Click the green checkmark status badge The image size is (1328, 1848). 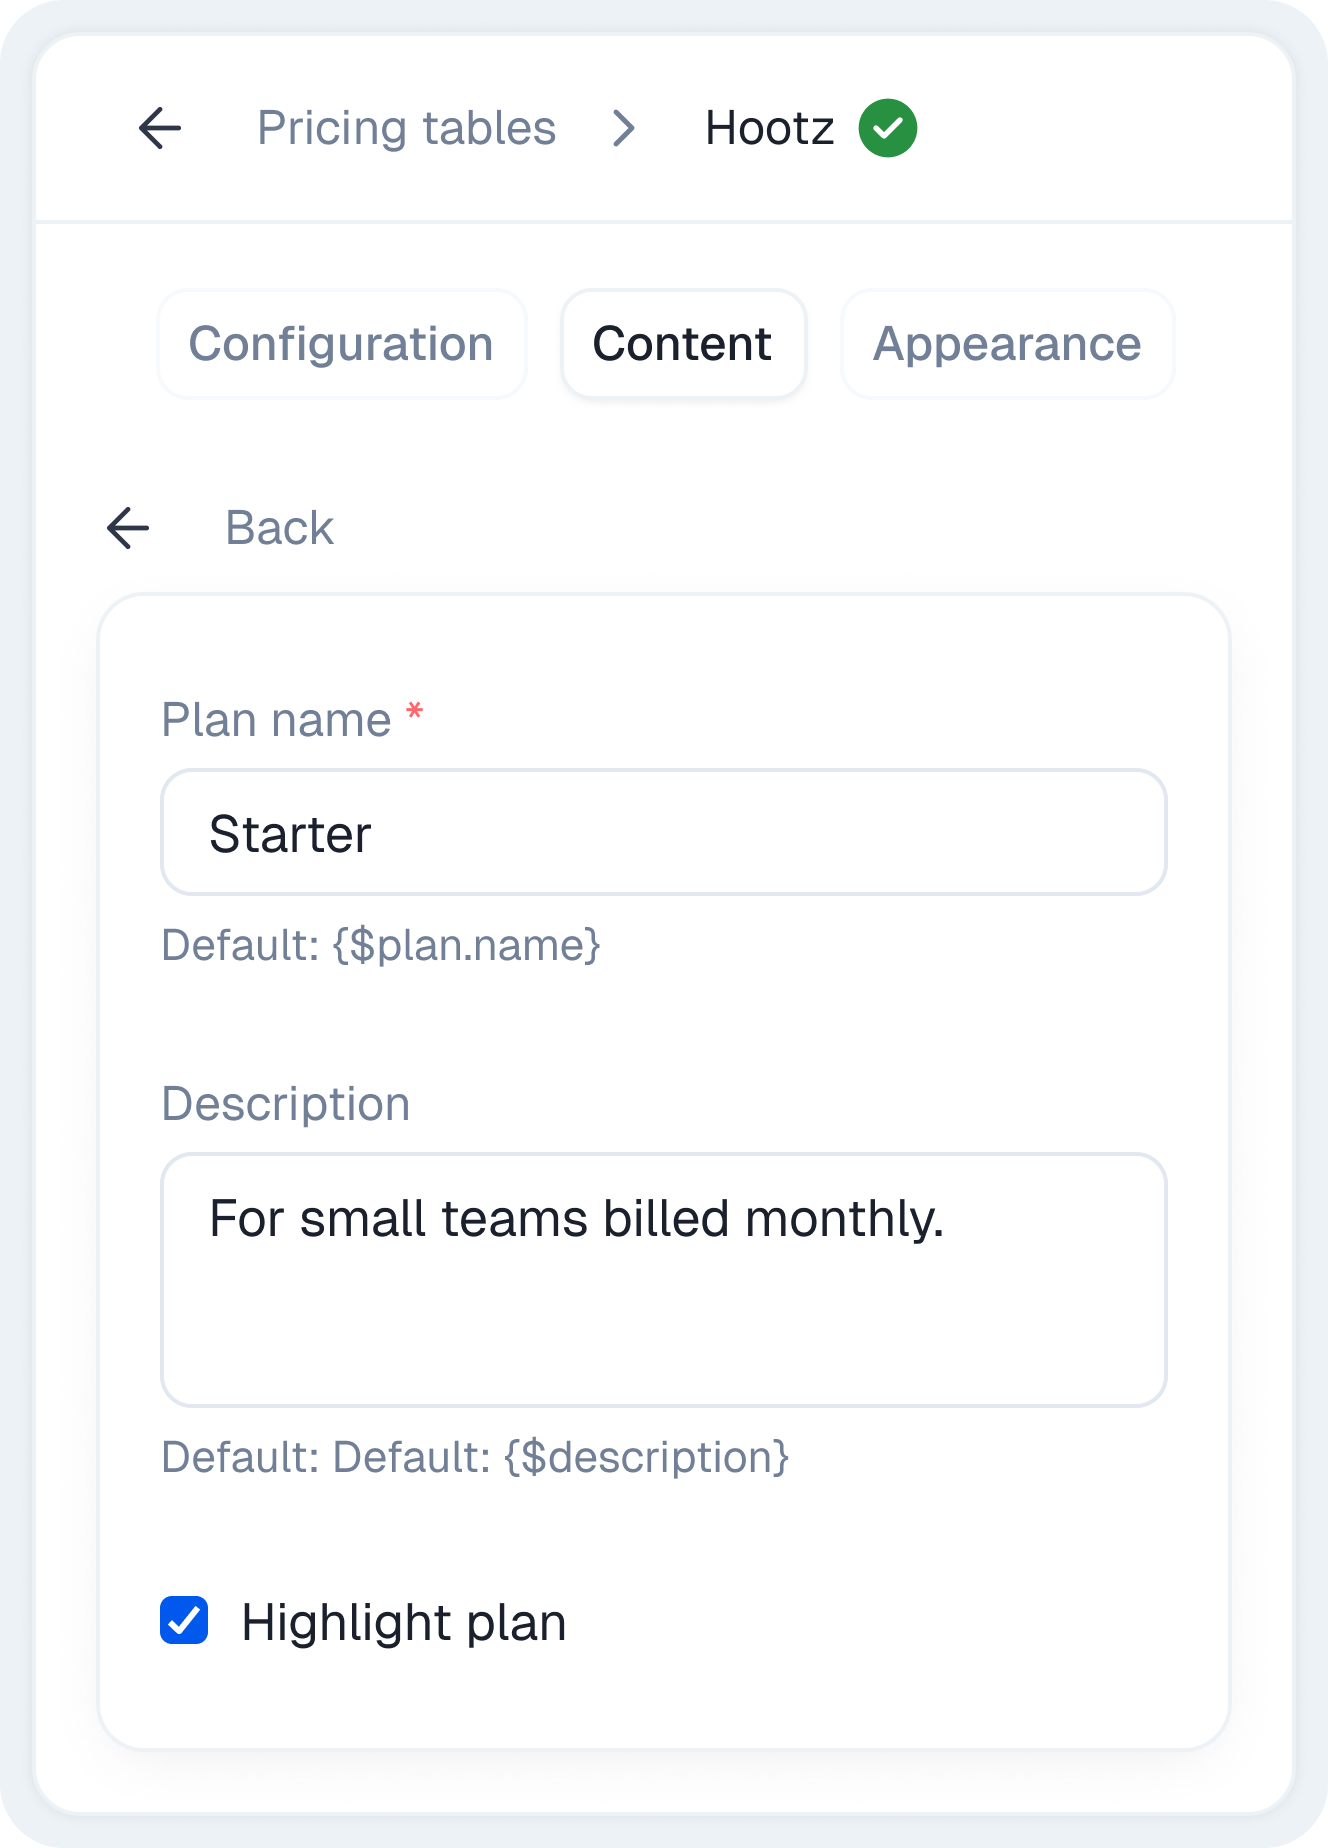(888, 128)
